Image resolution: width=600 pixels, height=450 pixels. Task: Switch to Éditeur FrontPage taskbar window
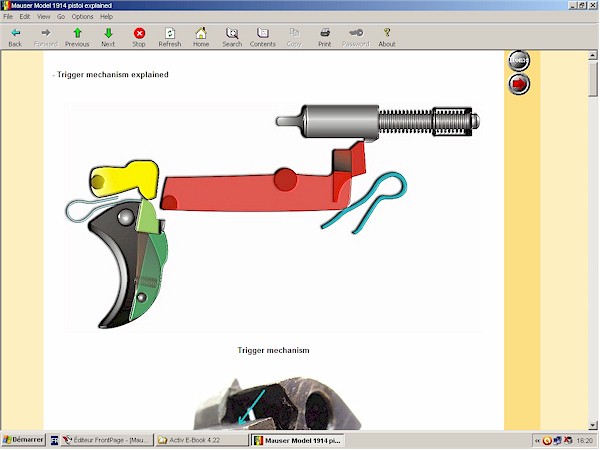(x=106, y=440)
